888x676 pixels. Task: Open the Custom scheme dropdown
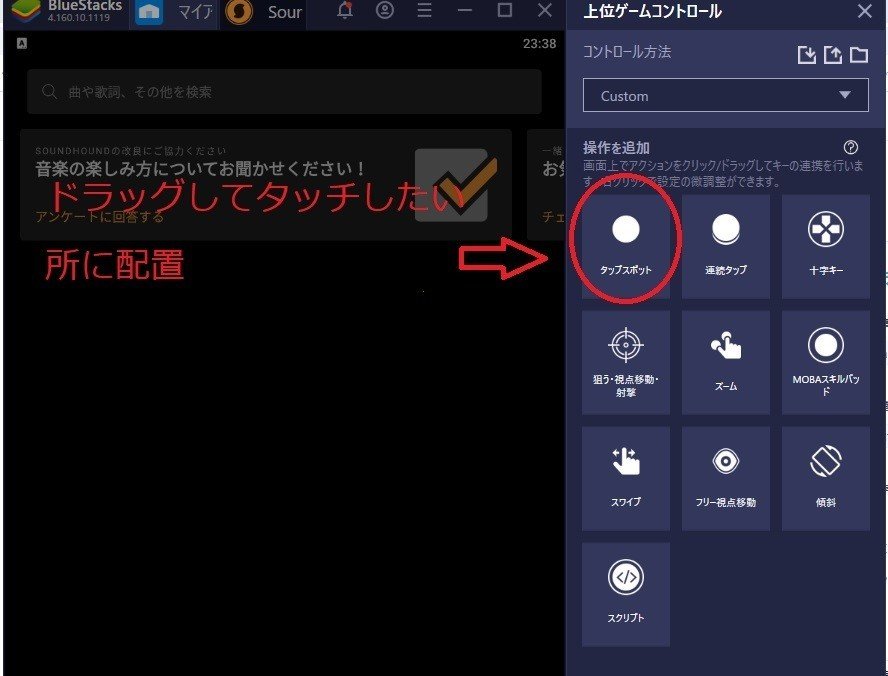coord(725,96)
